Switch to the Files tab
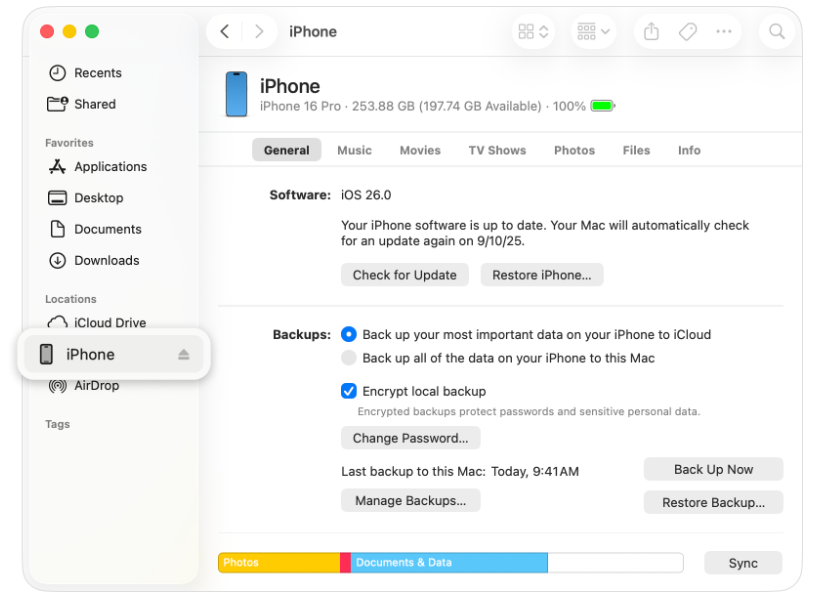Screen dimensions: 818x602 [636, 150]
